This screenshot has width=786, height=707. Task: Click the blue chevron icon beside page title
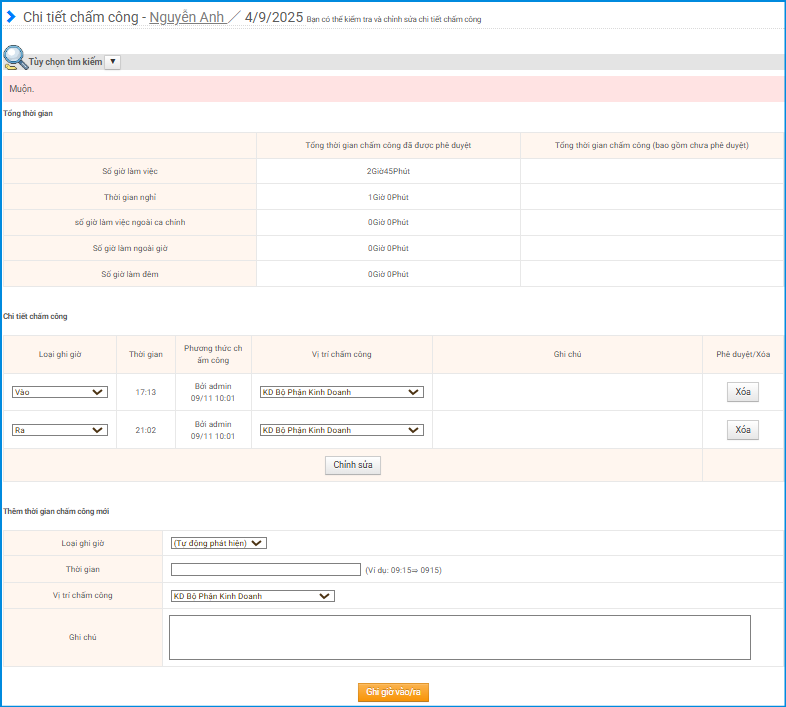click(11, 17)
